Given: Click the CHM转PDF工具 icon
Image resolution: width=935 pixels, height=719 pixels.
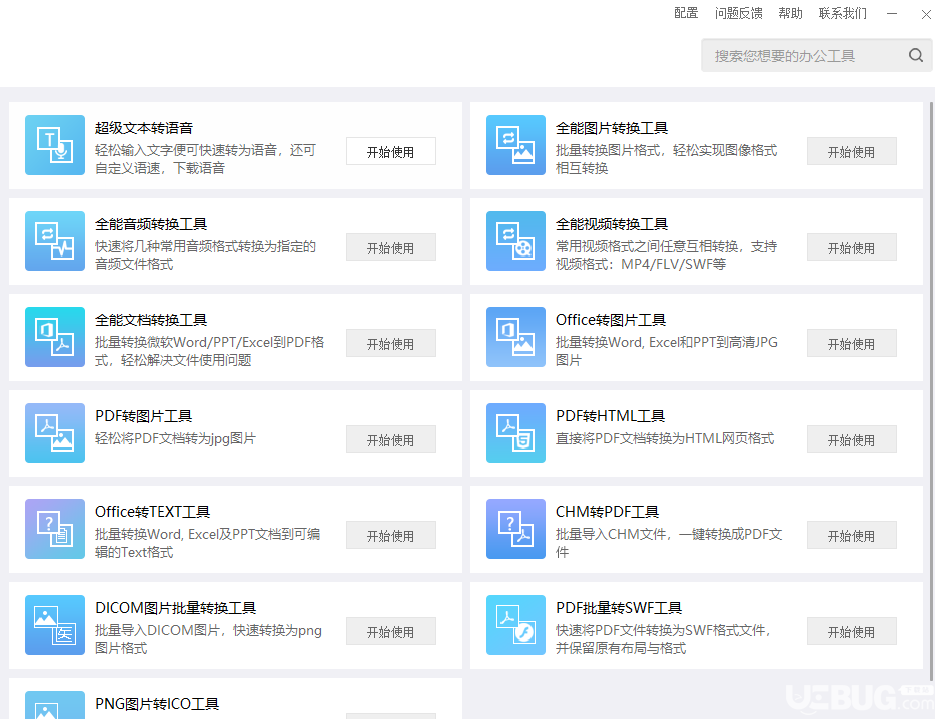Looking at the screenshot, I should (x=516, y=529).
